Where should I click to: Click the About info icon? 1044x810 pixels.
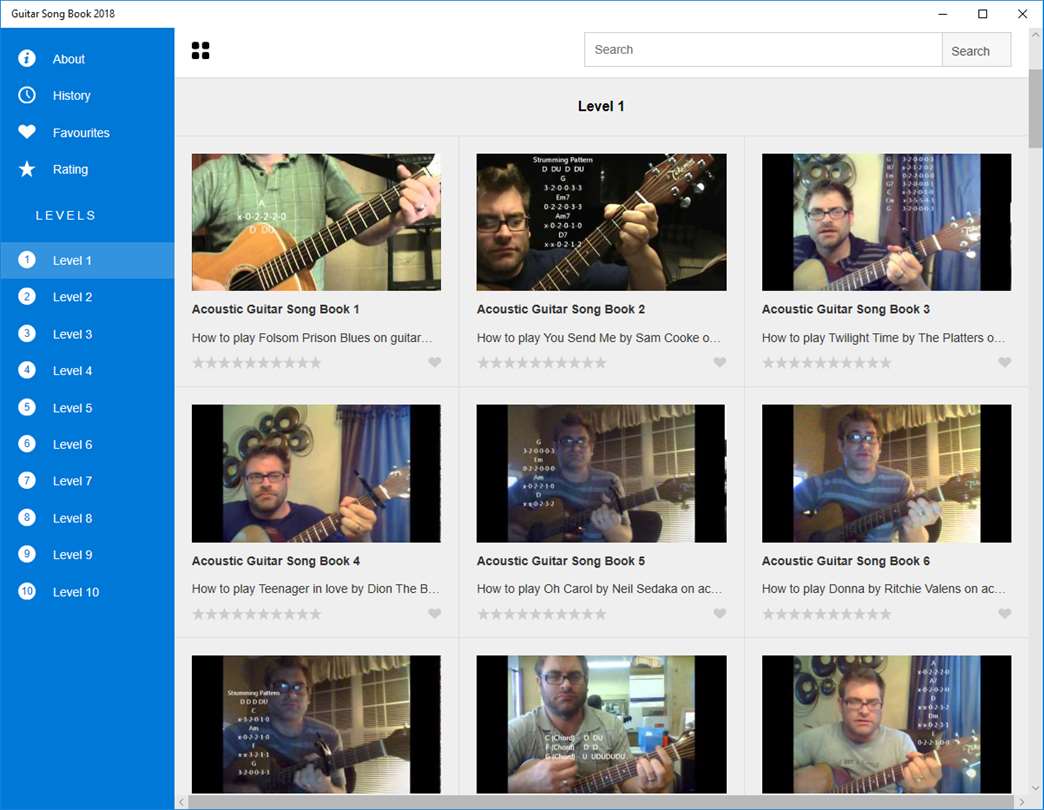(x=27, y=59)
